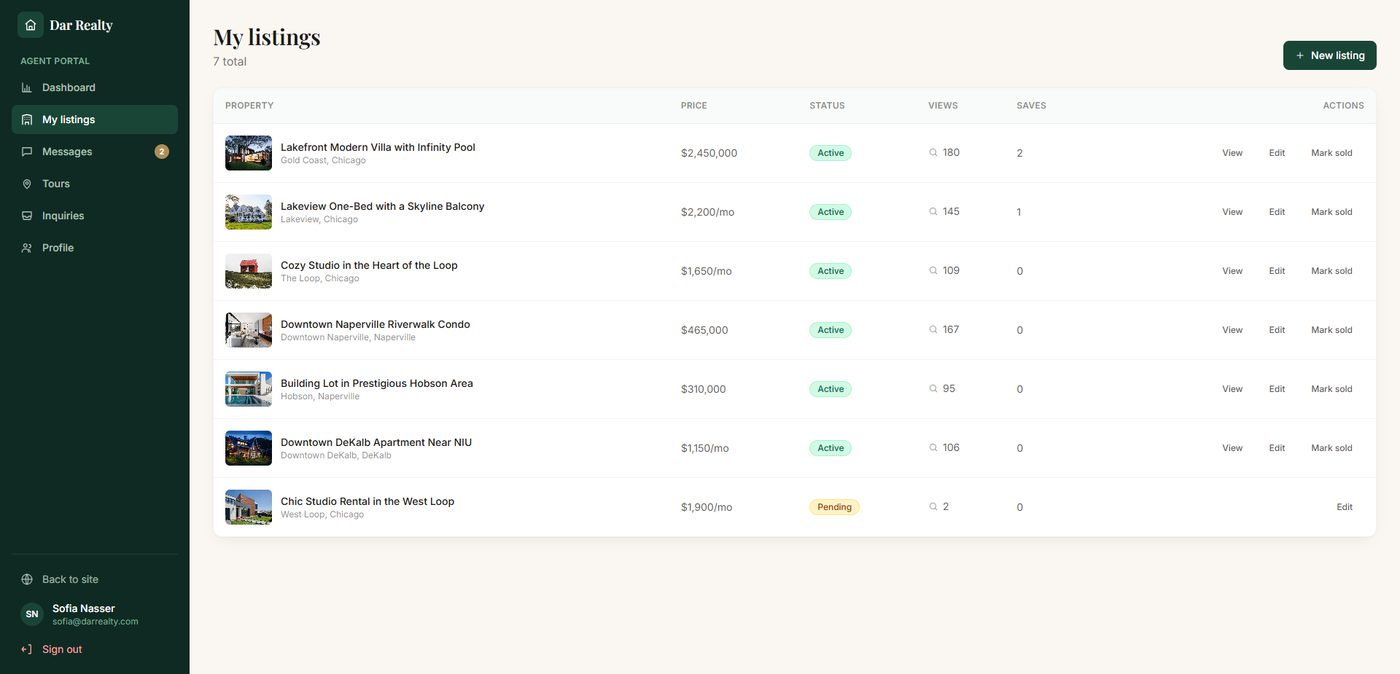Click the SN avatar for Sofia Nasser
Image resolution: width=1400 pixels, height=674 pixels.
pos(32,614)
